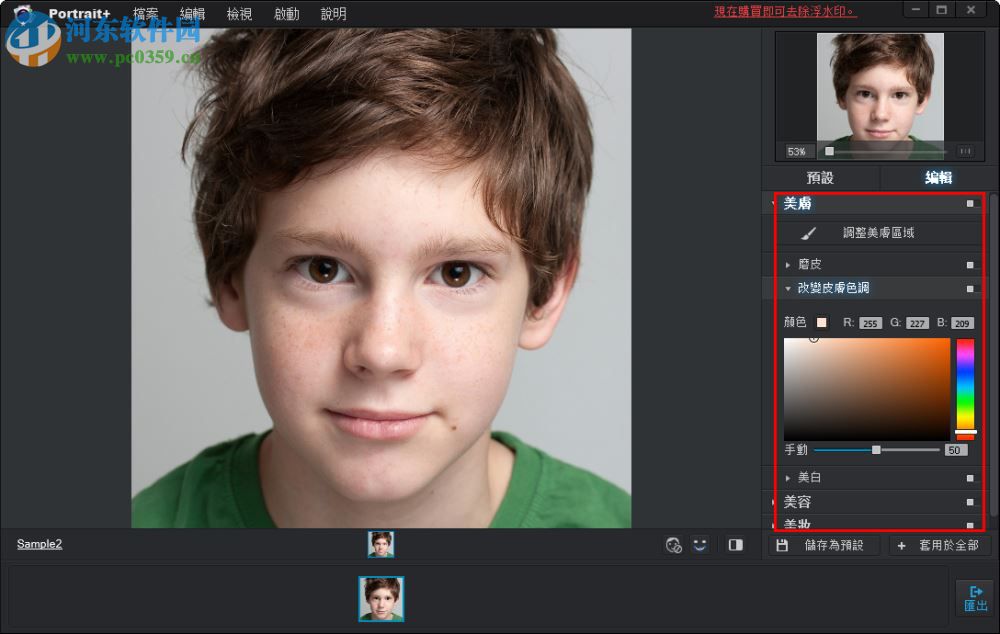Click the before/after compare face icon

pyautogui.click(x=673, y=544)
